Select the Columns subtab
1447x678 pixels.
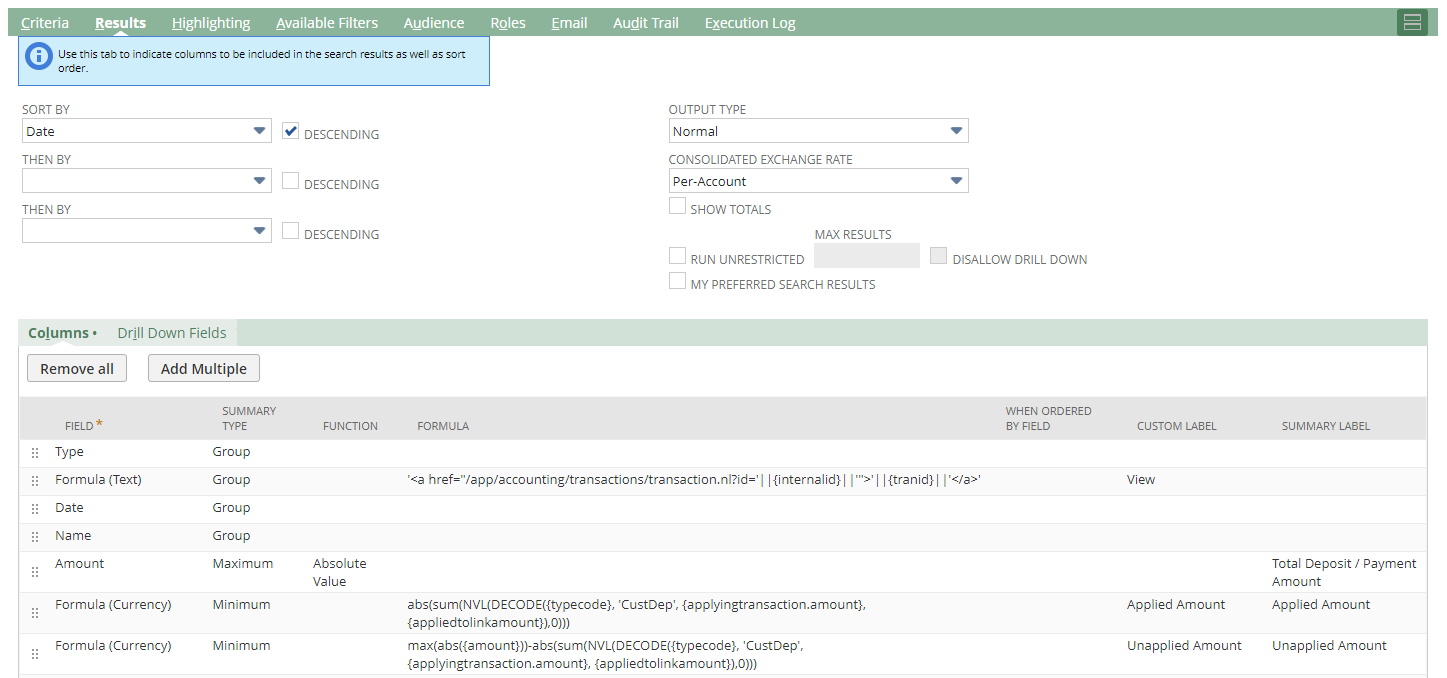point(62,333)
